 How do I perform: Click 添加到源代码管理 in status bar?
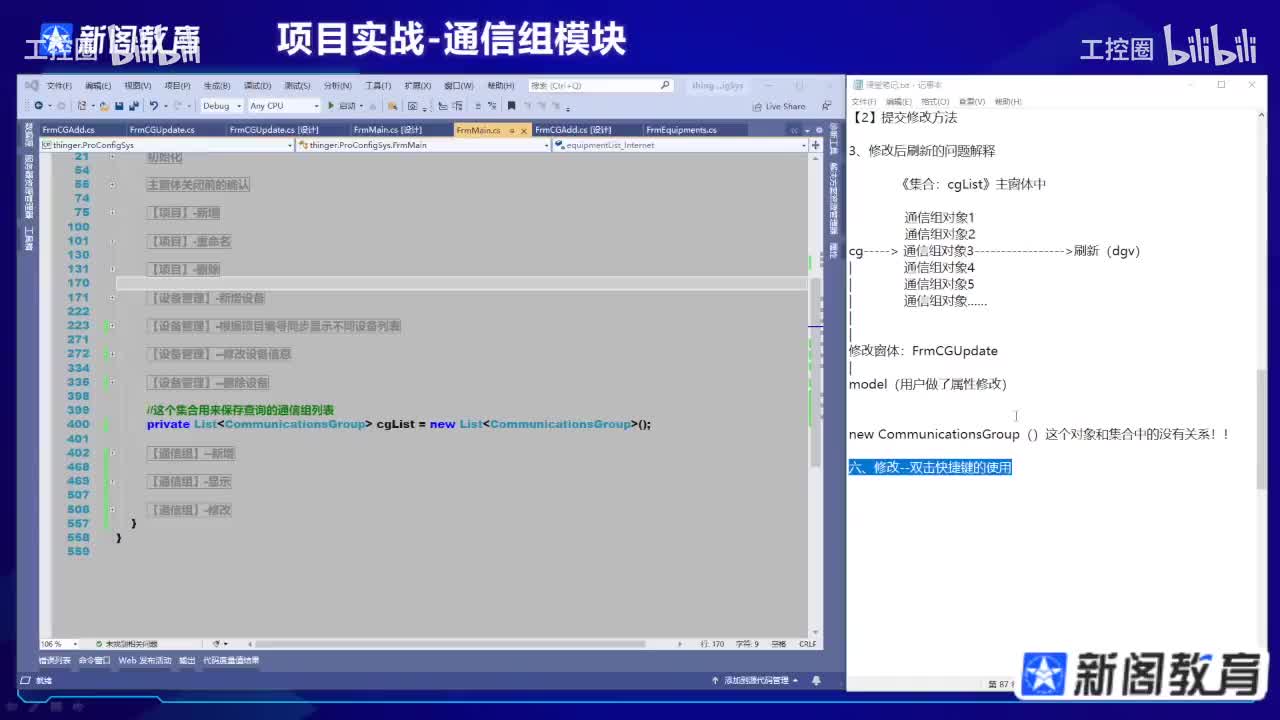[x=756, y=680]
